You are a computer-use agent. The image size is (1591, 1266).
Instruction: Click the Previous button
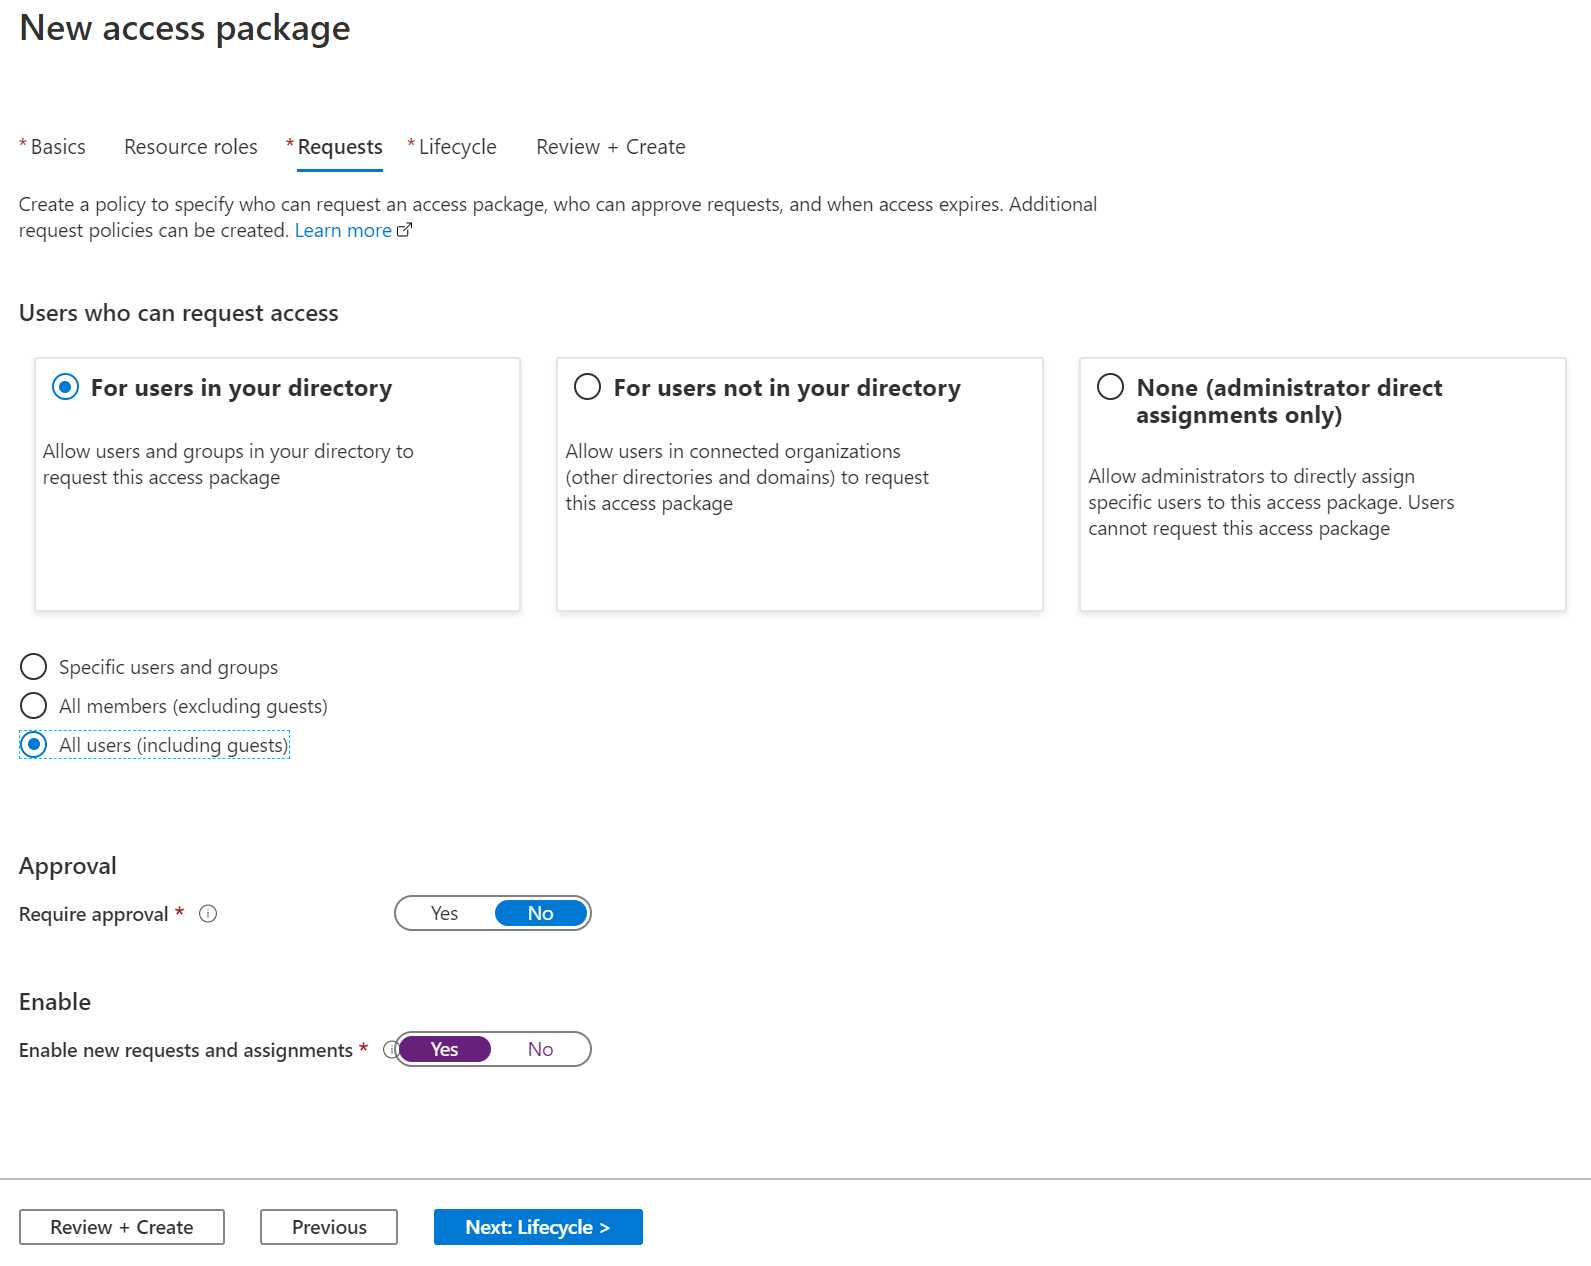[329, 1227]
